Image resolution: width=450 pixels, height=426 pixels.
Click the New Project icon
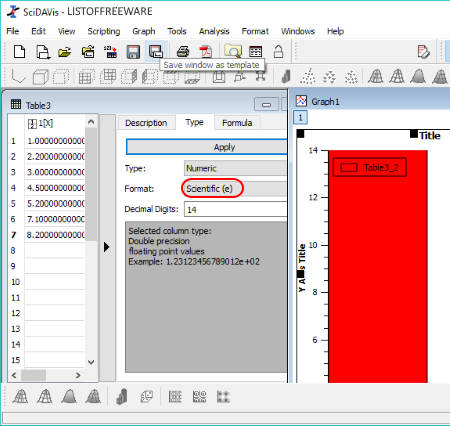19,52
